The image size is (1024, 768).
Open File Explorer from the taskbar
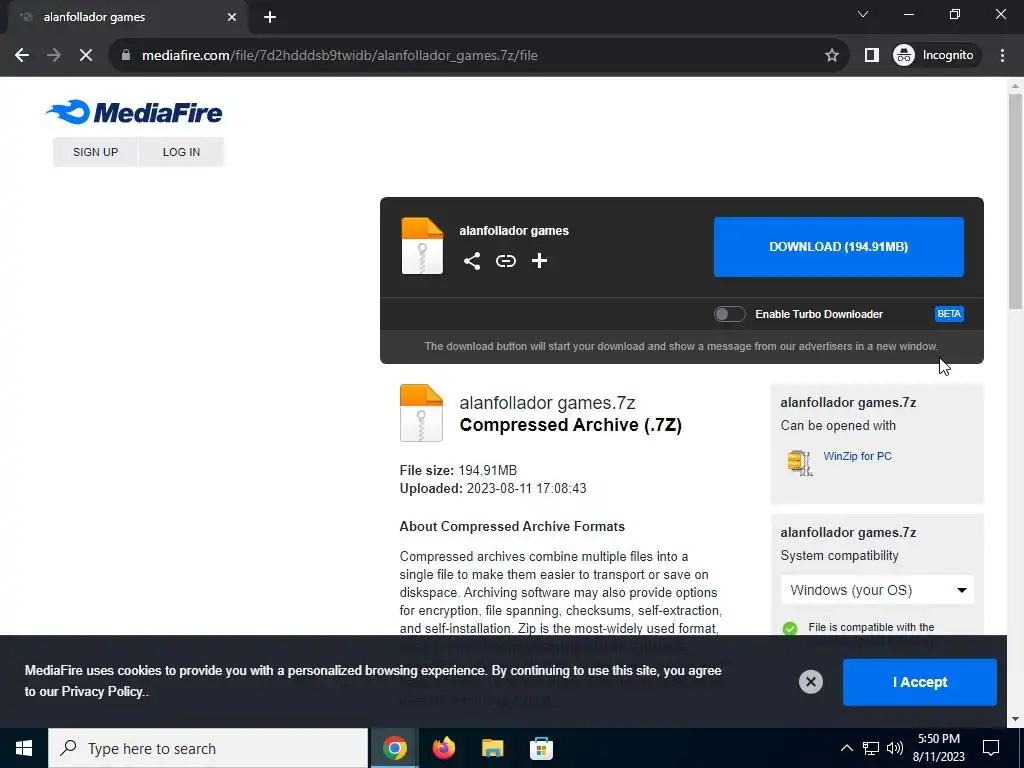click(492, 748)
